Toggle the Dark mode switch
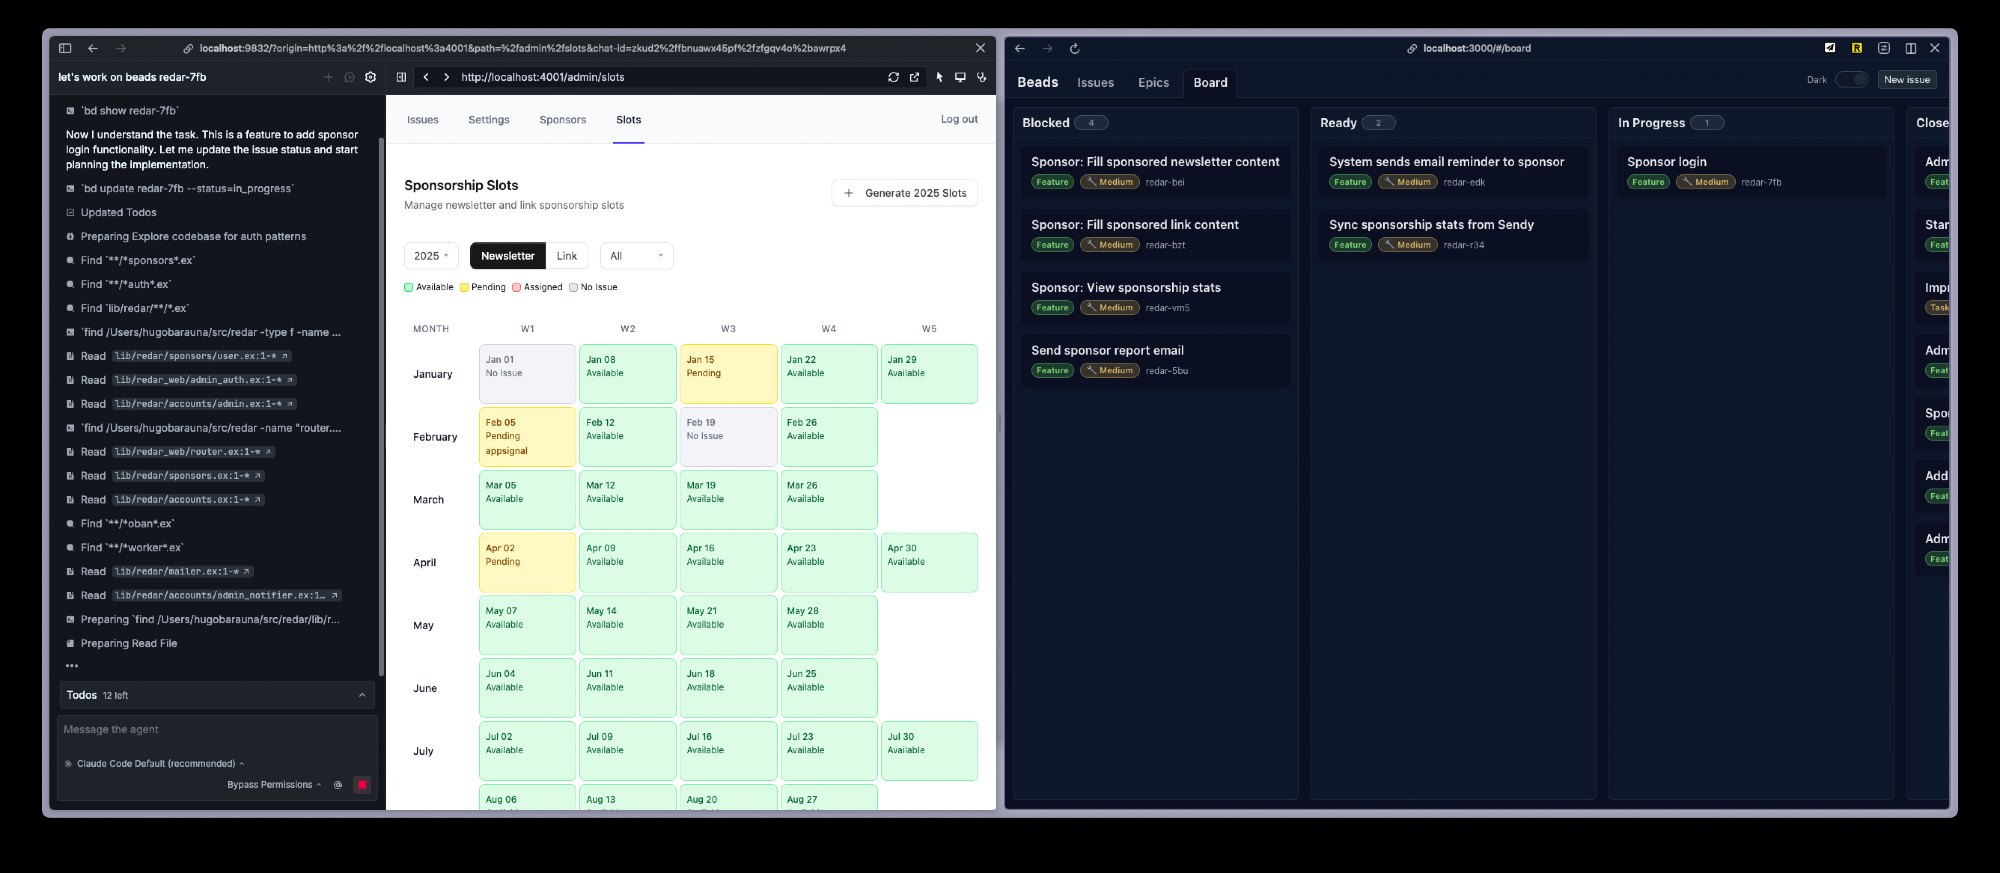The height and width of the screenshot is (873, 2000). click(x=1851, y=80)
